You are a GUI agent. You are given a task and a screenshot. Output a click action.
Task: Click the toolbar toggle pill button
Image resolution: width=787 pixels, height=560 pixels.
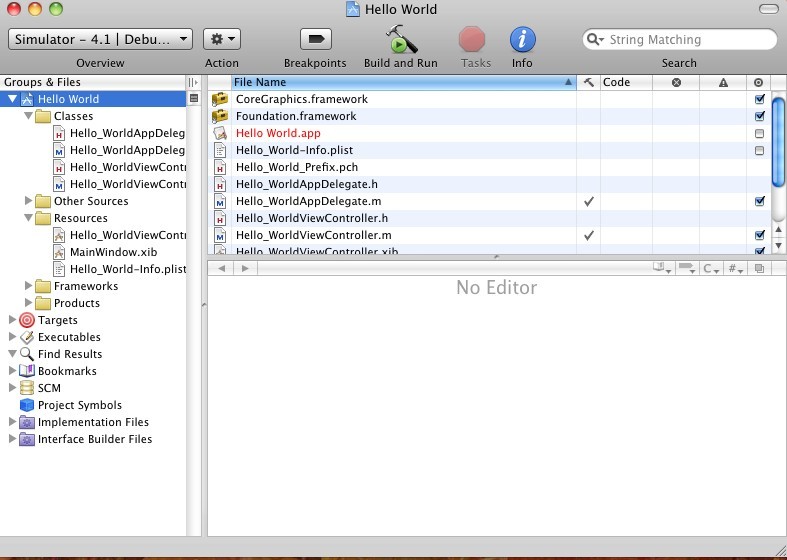tap(769, 9)
